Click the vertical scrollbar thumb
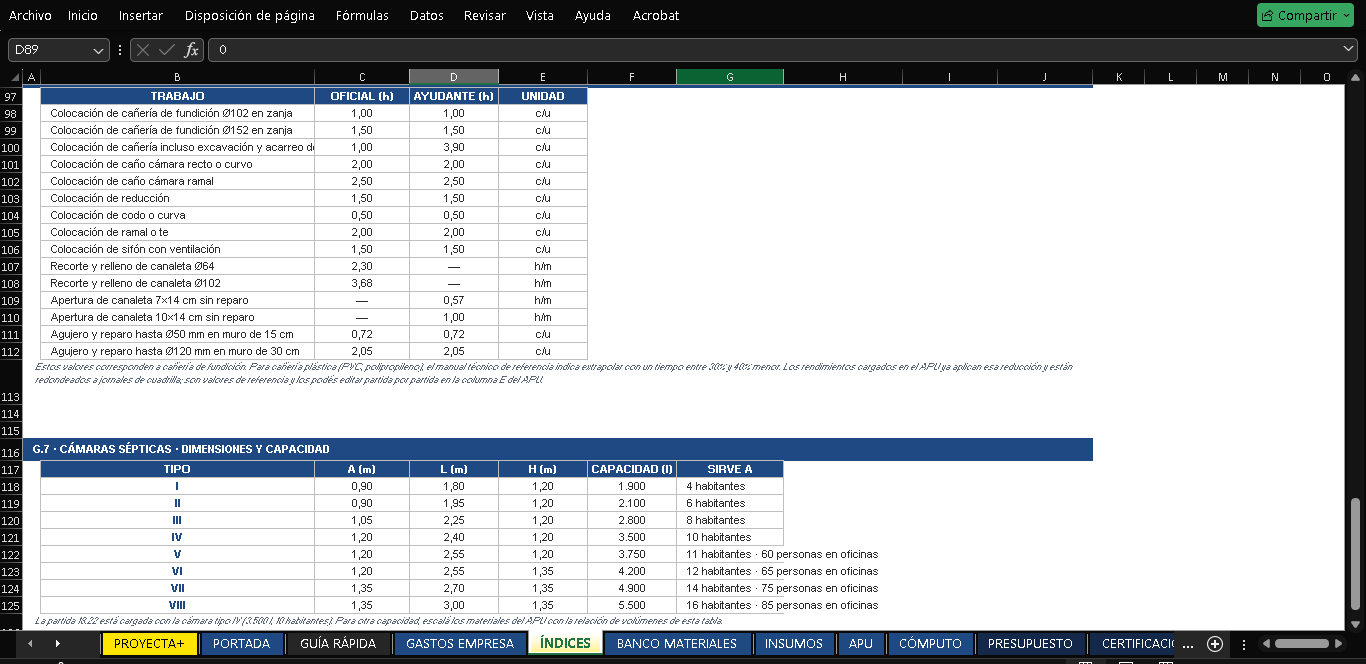 tap(1356, 553)
